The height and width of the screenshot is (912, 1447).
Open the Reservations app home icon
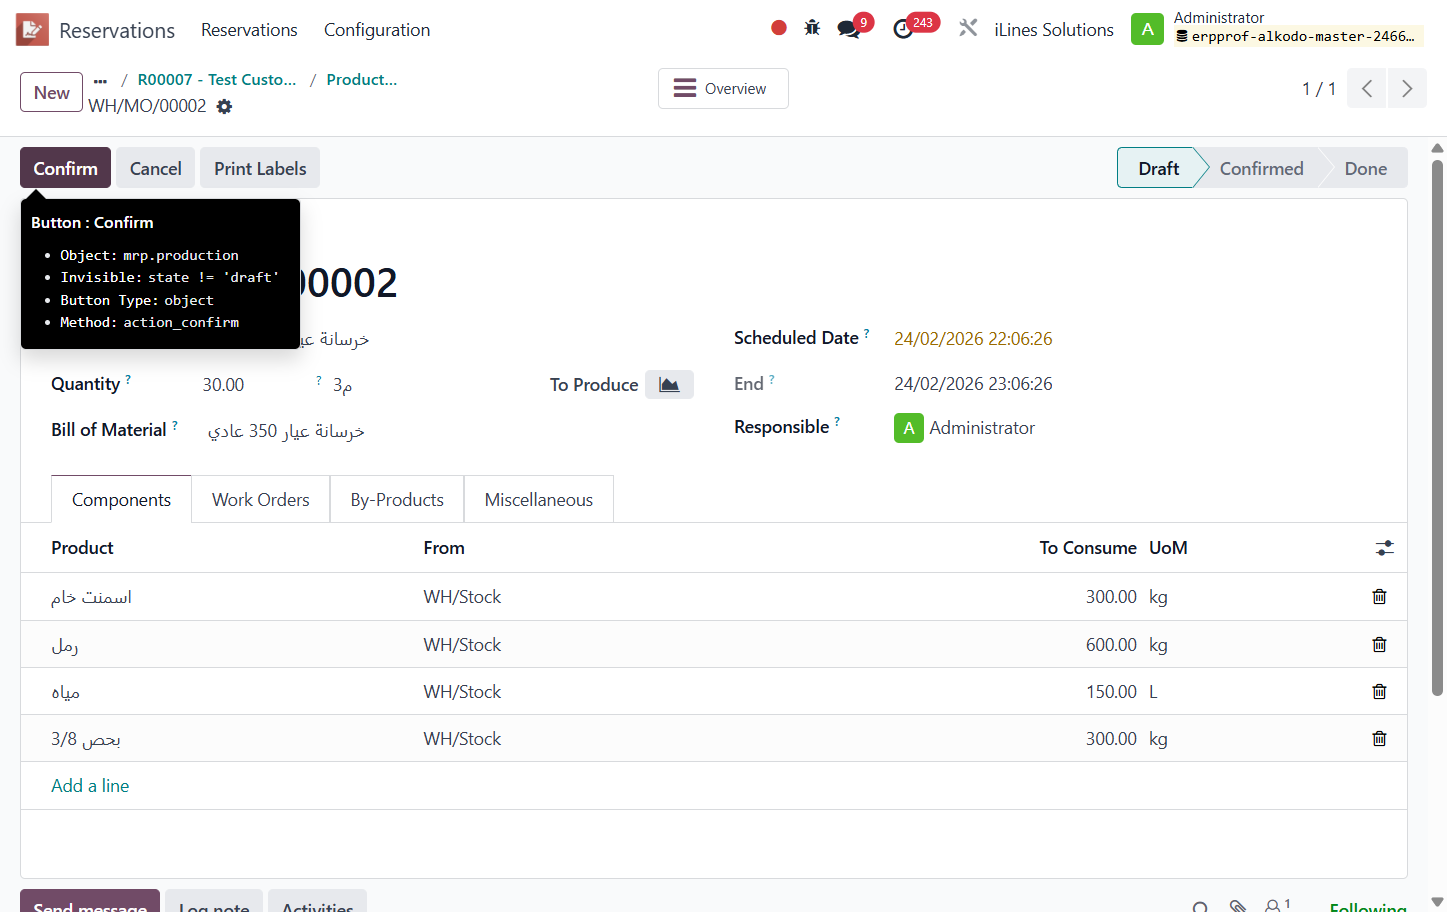coord(32,30)
